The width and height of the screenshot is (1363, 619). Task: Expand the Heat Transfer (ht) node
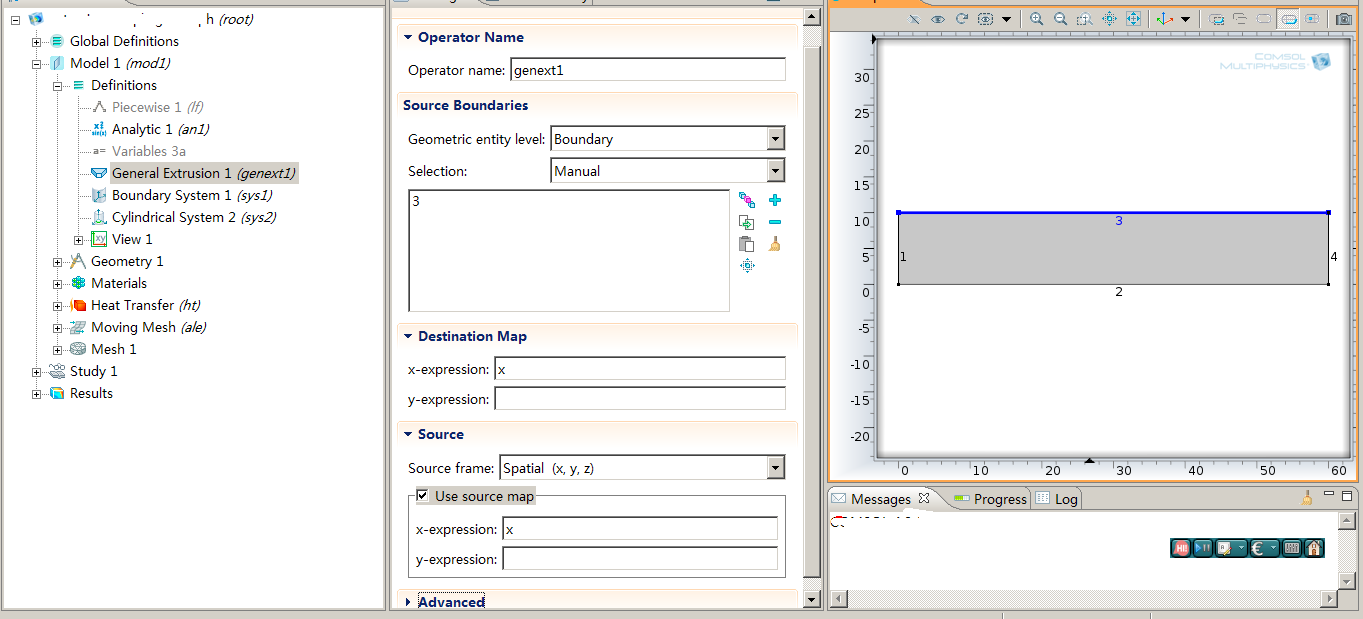coord(58,305)
